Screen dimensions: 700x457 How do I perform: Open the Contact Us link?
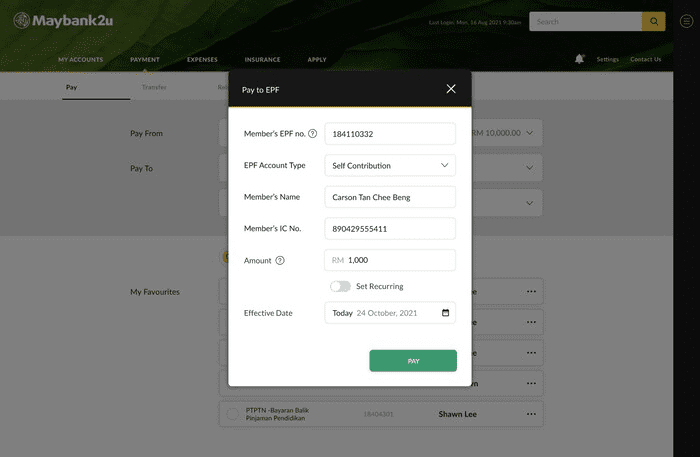pos(645,59)
